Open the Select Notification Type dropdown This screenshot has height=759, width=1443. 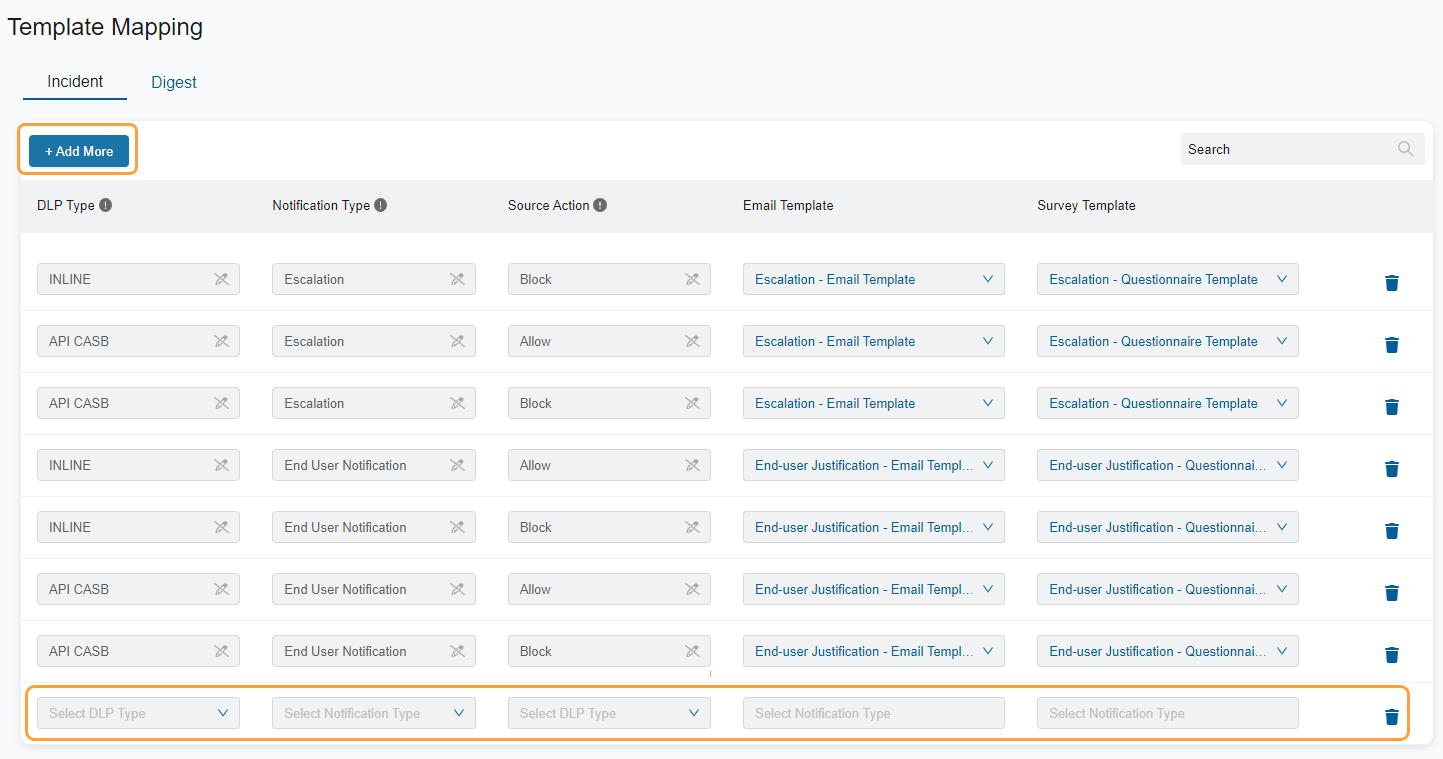(x=373, y=713)
